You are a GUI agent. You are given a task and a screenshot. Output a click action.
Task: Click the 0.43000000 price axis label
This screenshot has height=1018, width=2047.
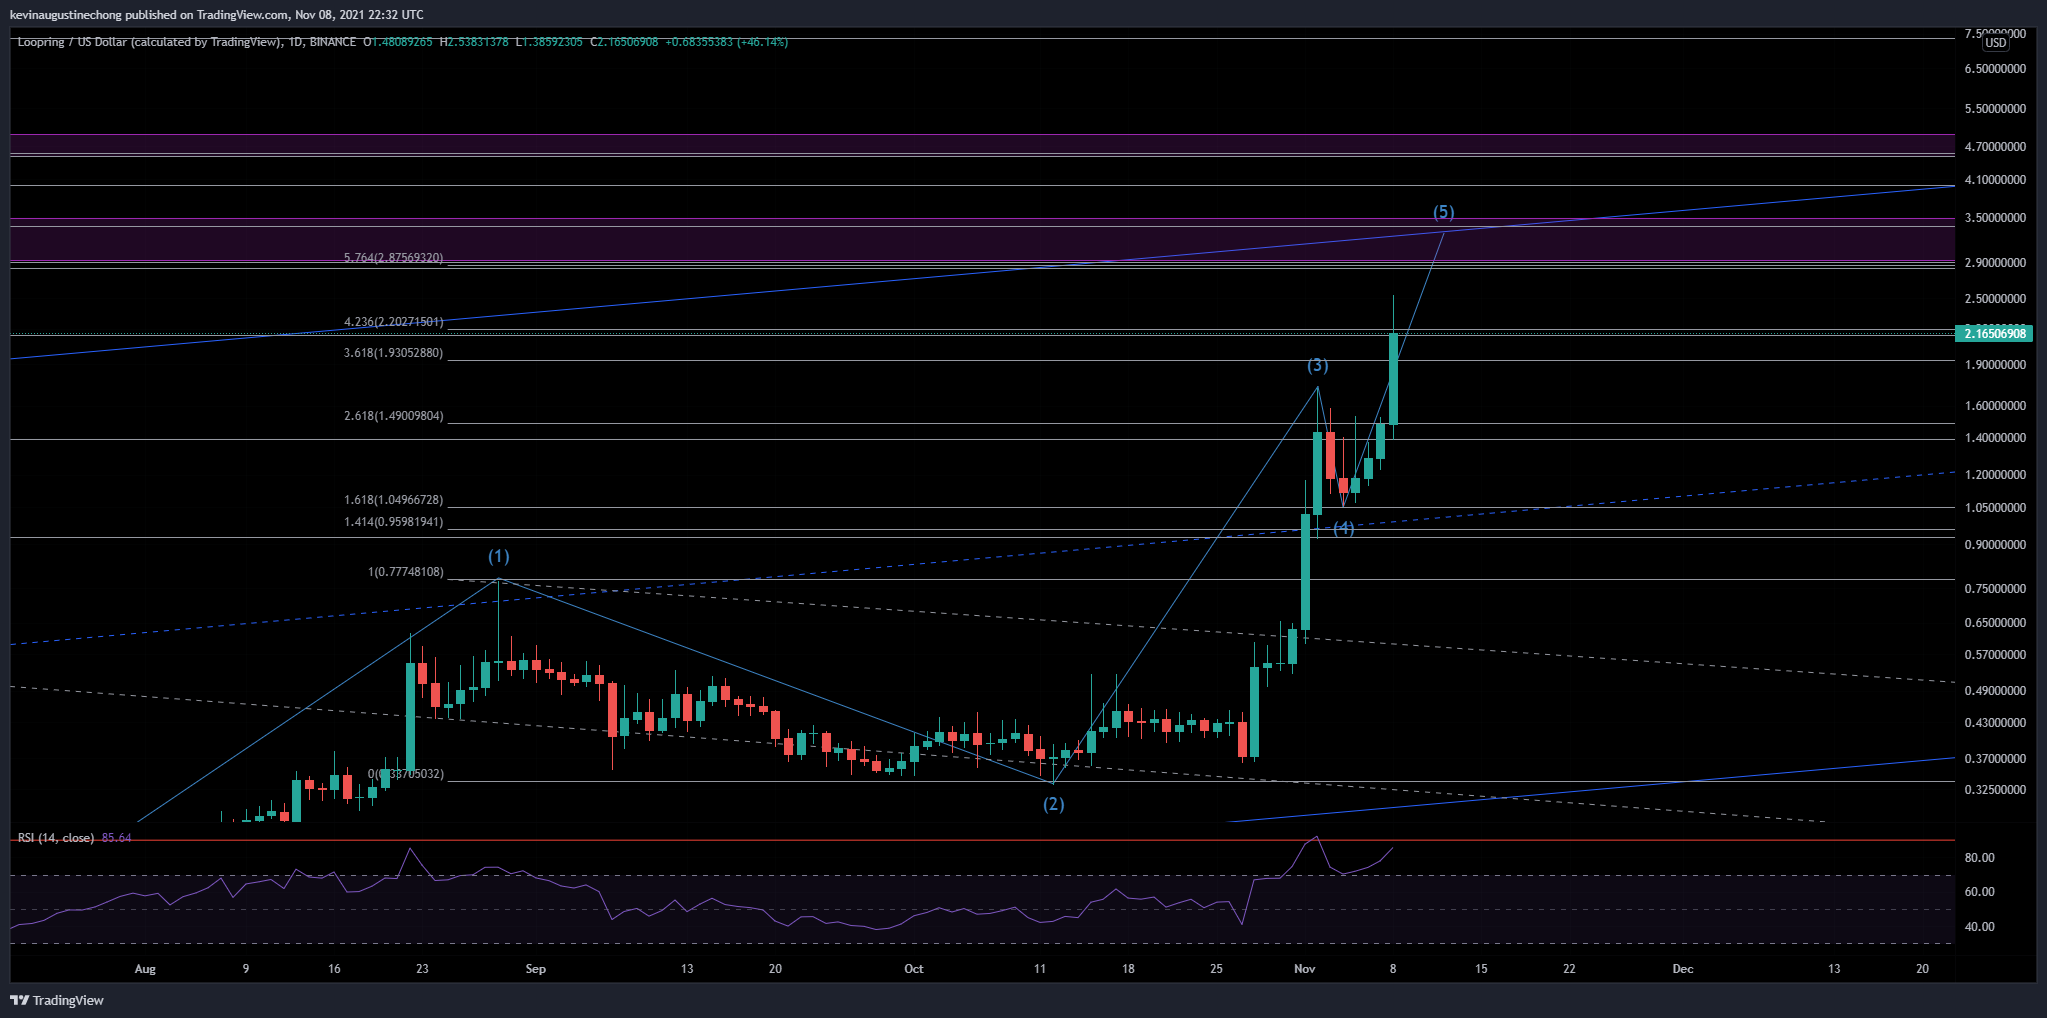tap(1995, 723)
